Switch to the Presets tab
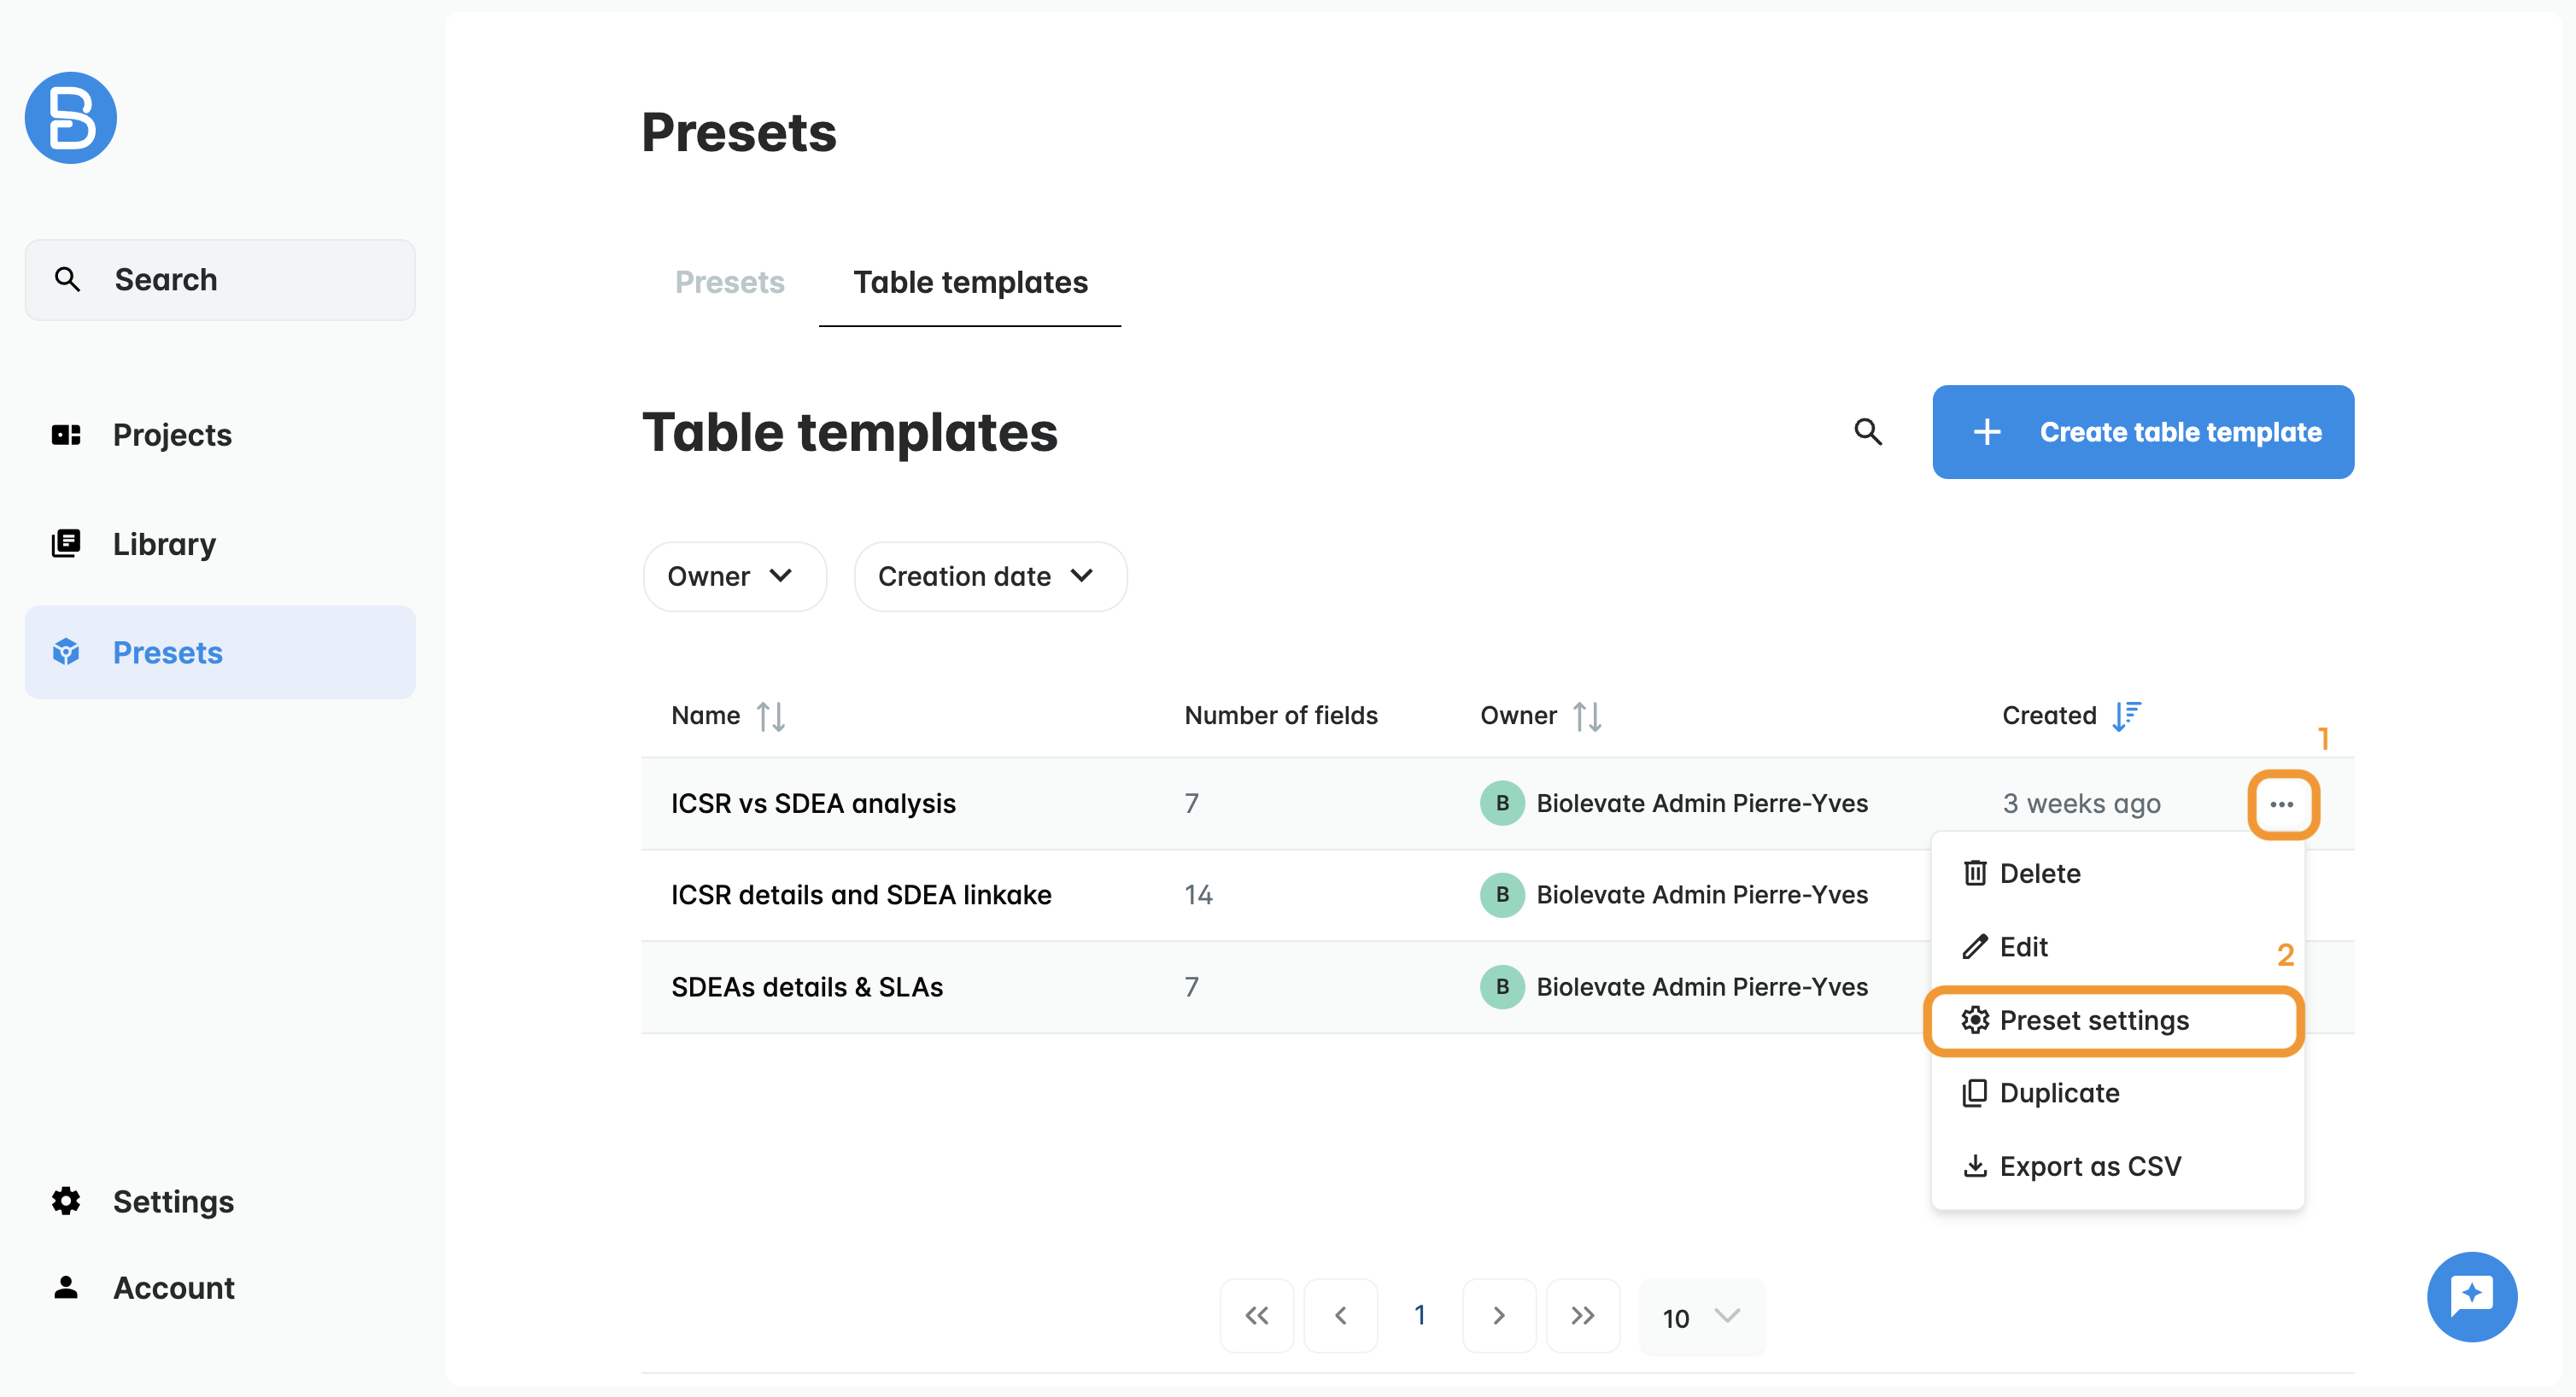Screen dimensions: 2576x1397 pyautogui.click(x=729, y=283)
